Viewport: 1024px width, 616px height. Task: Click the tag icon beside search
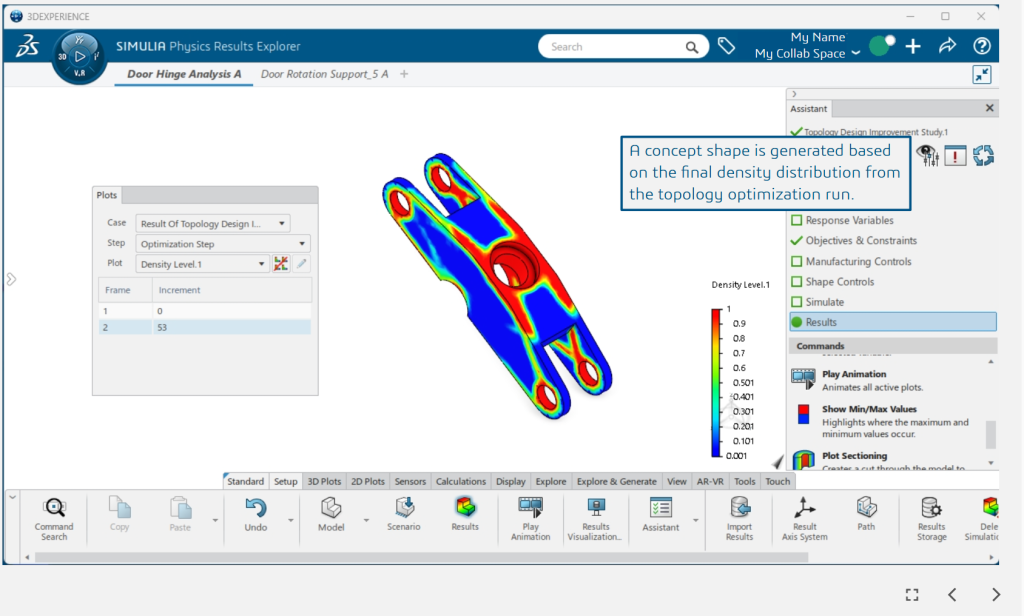pos(726,46)
